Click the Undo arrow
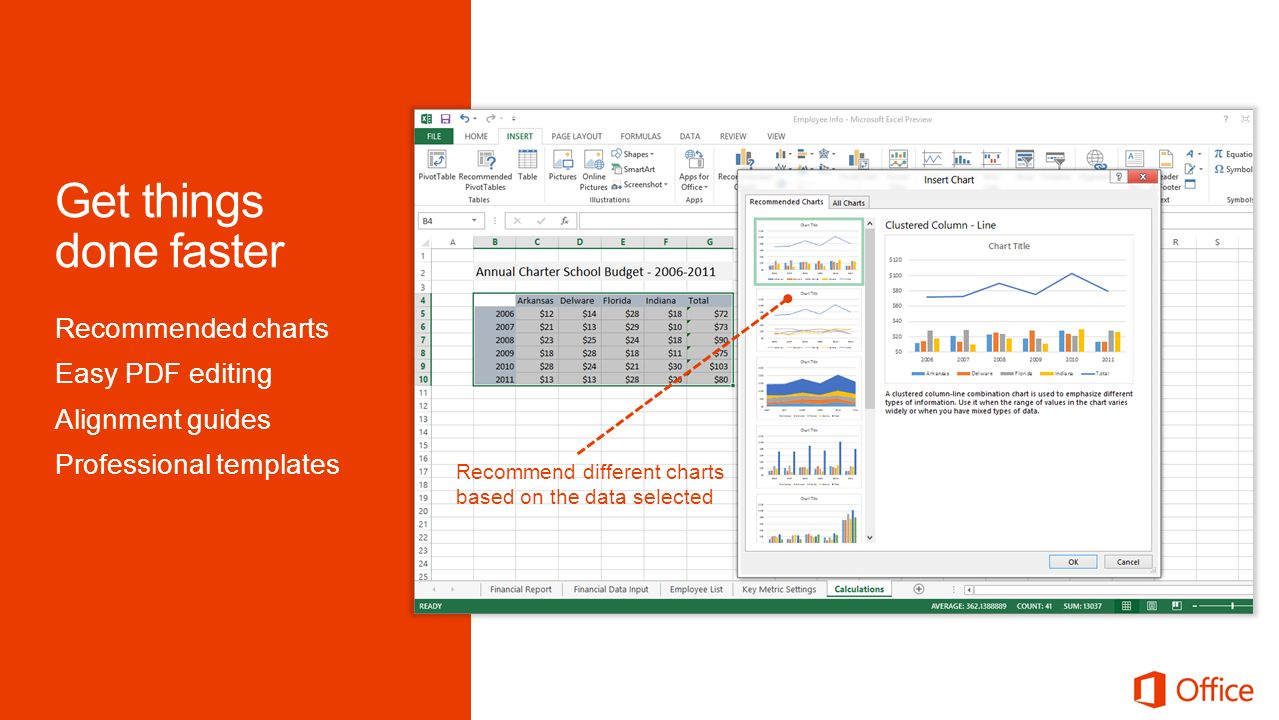1279x720 pixels. tap(464, 118)
